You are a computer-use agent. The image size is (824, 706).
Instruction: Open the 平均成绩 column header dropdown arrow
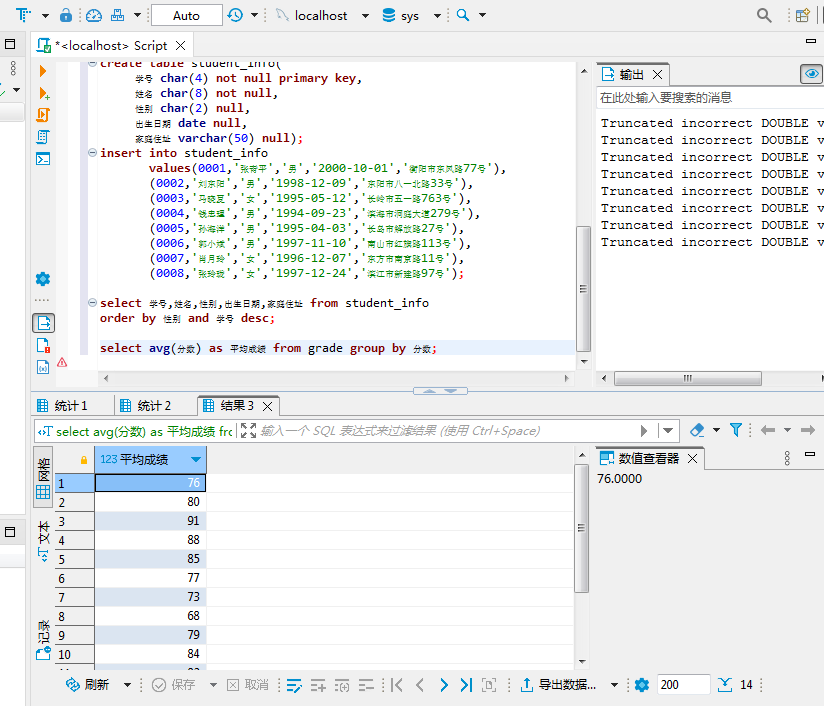click(x=196, y=459)
